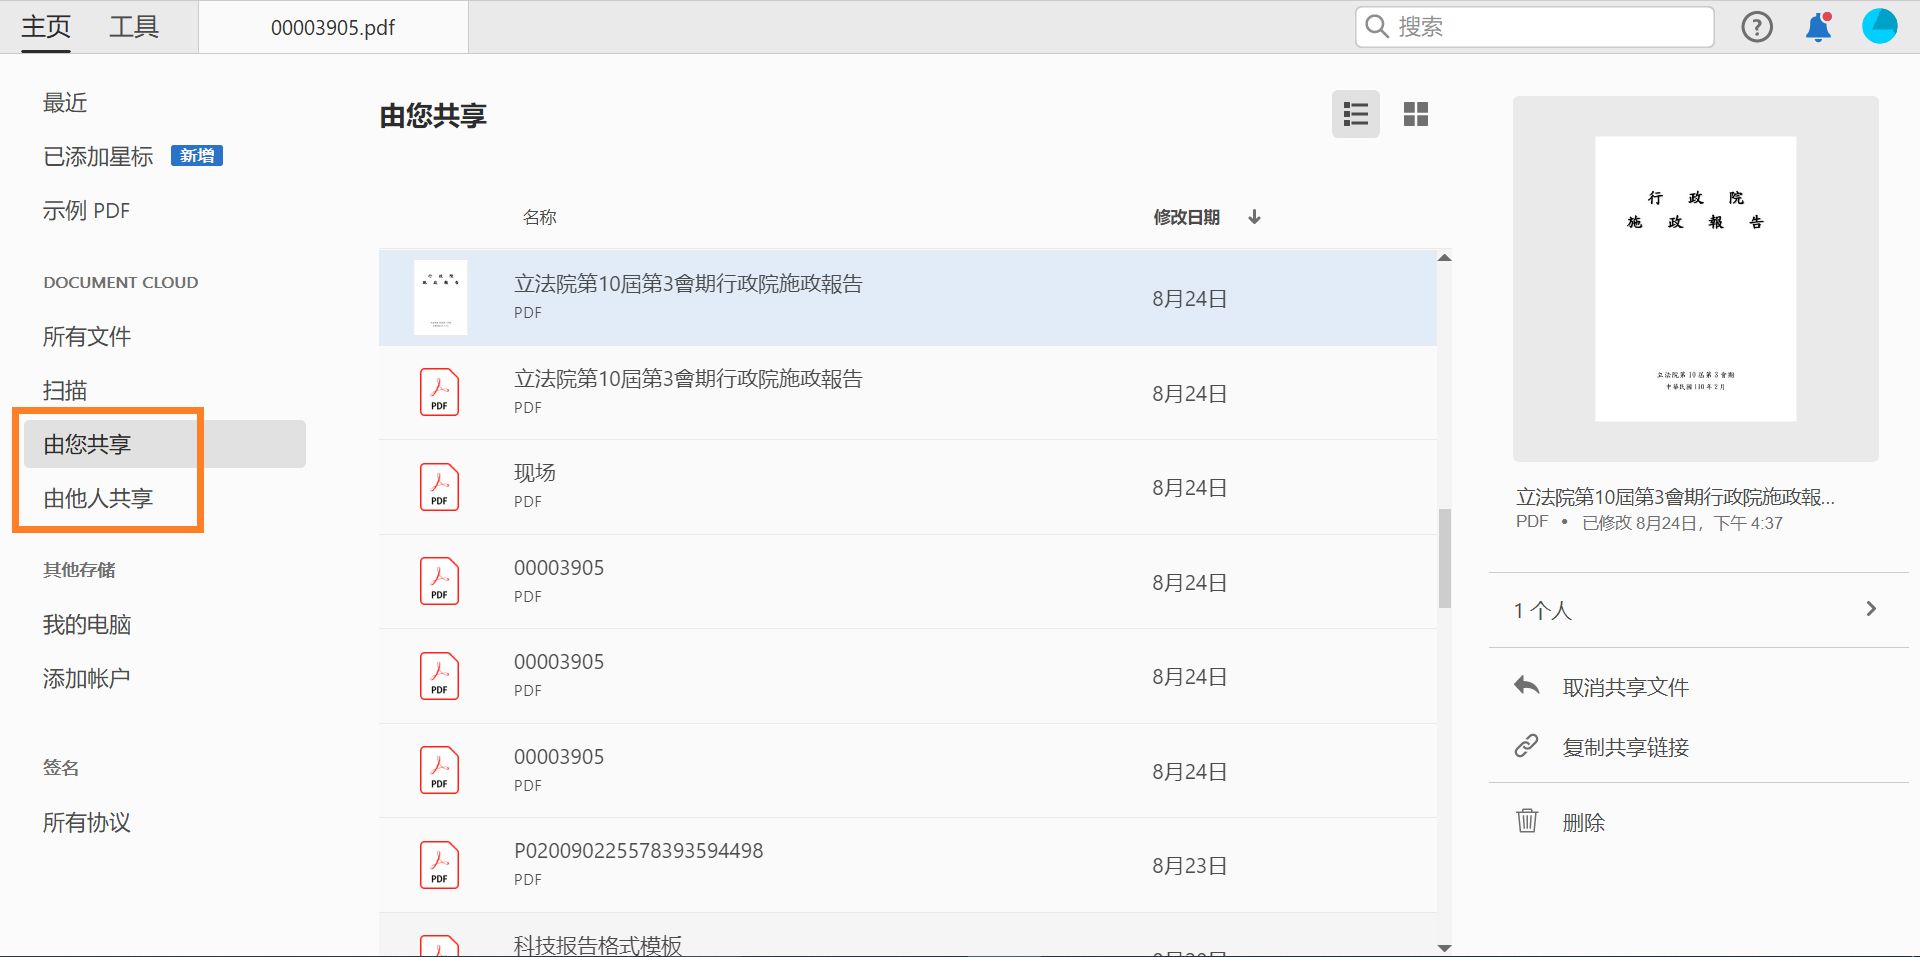Open the help icon
The height and width of the screenshot is (957, 1920).
[x=1757, y=27]
